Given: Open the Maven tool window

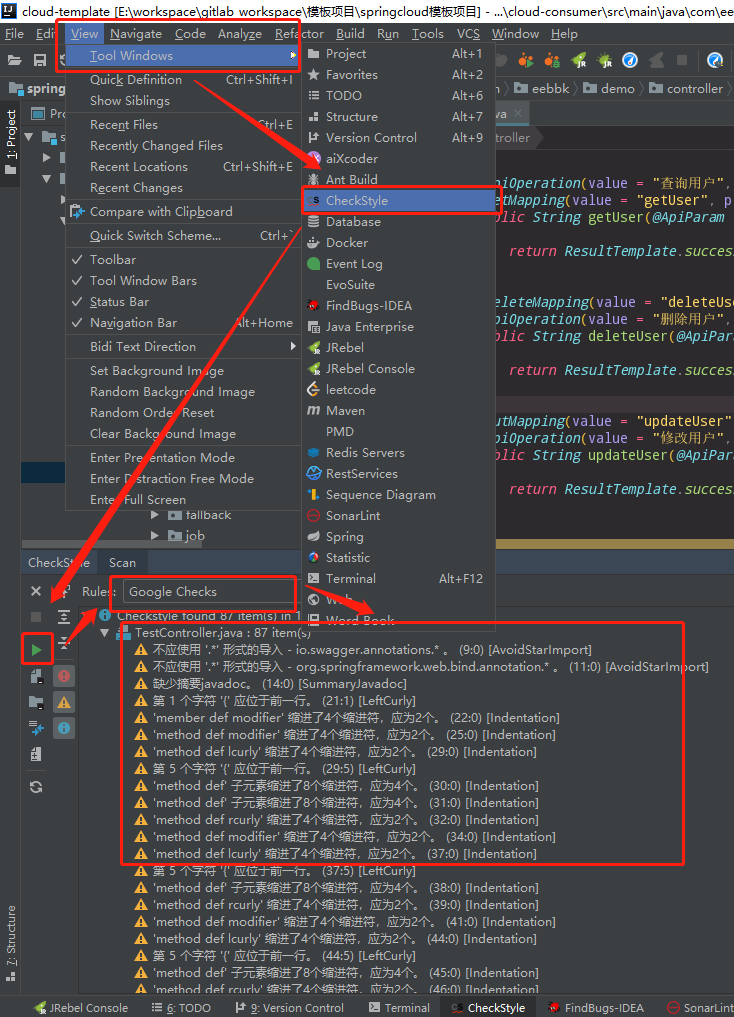Looking at the screenshot, I should [345, 411].
